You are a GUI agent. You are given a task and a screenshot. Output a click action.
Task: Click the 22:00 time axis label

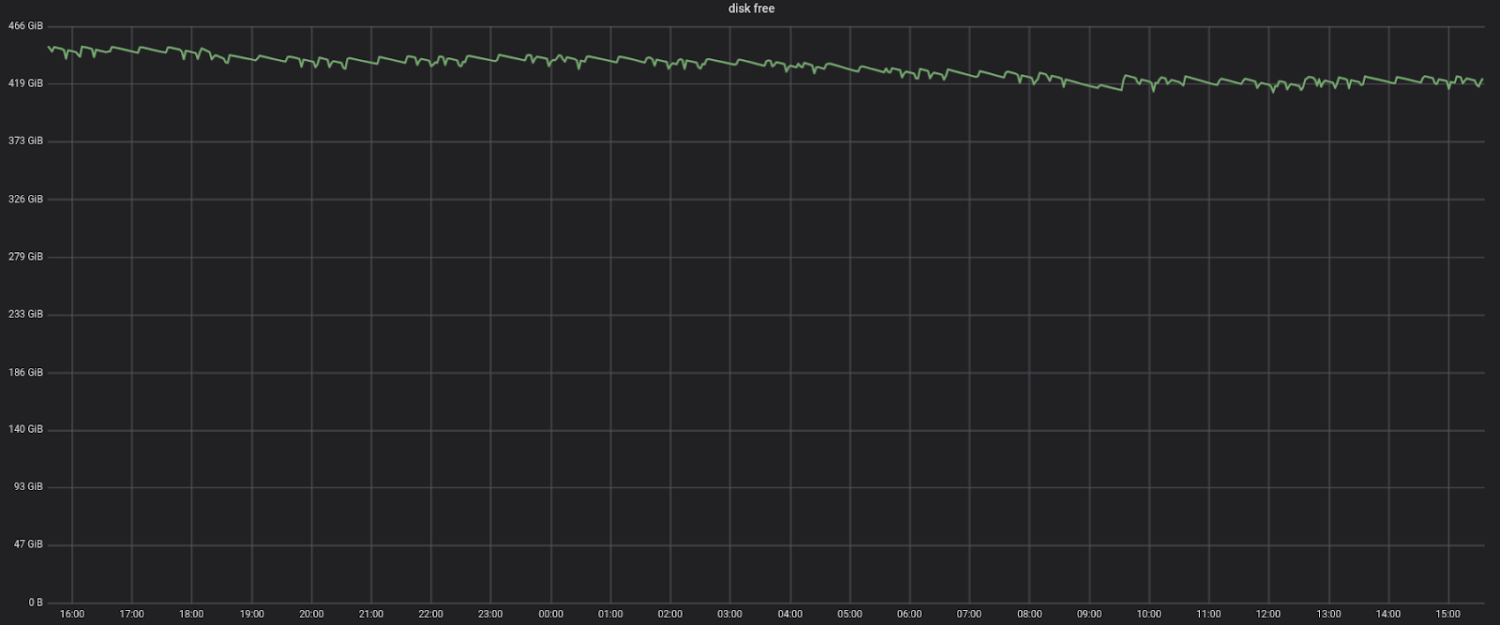(431, 614)
